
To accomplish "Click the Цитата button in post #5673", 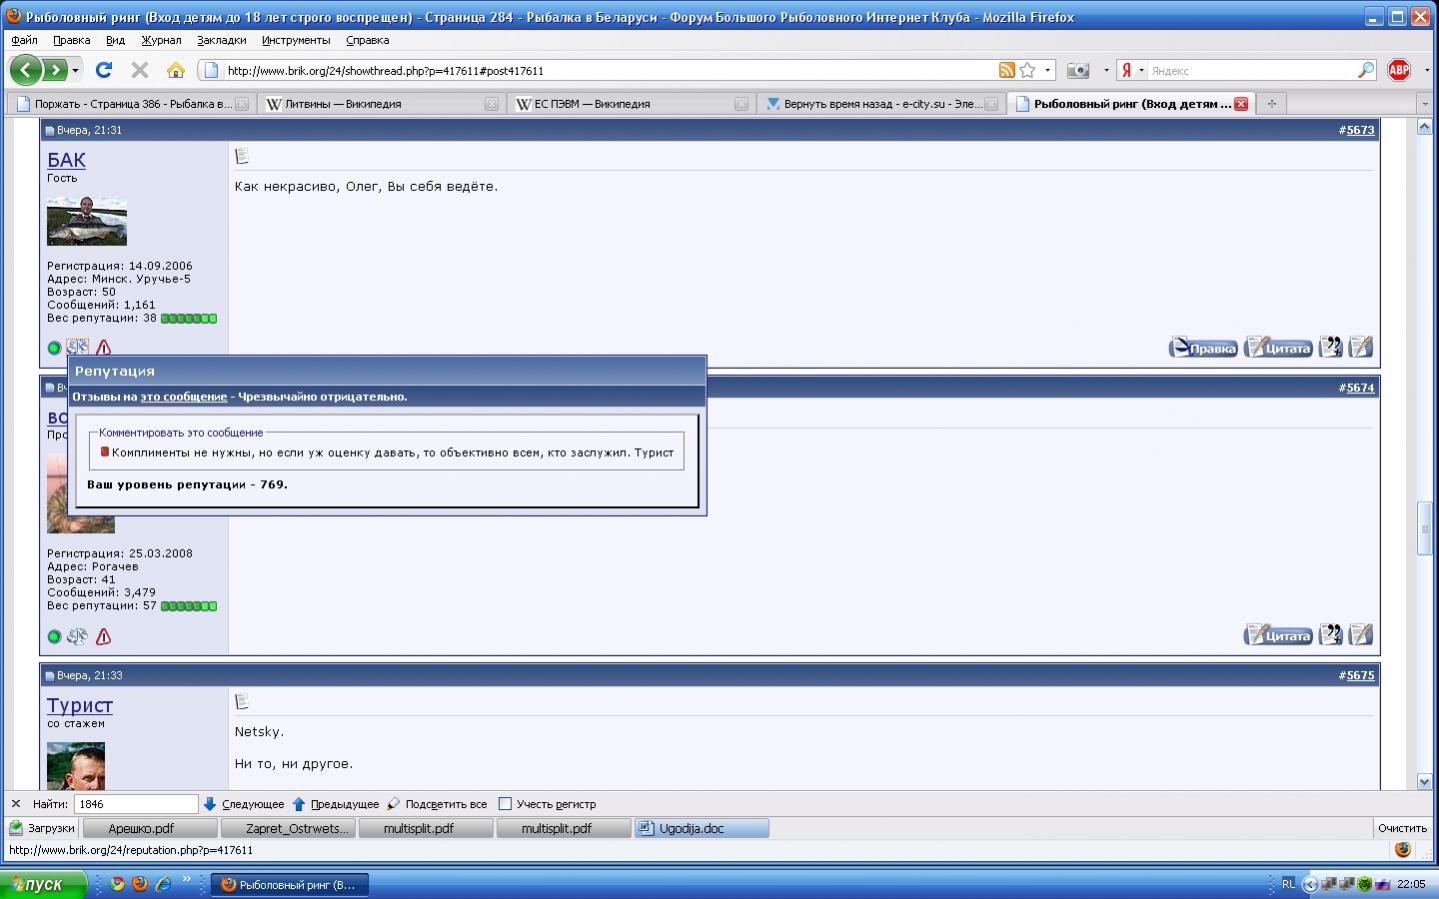I will pyautogui.click(x=1278, y=348).
